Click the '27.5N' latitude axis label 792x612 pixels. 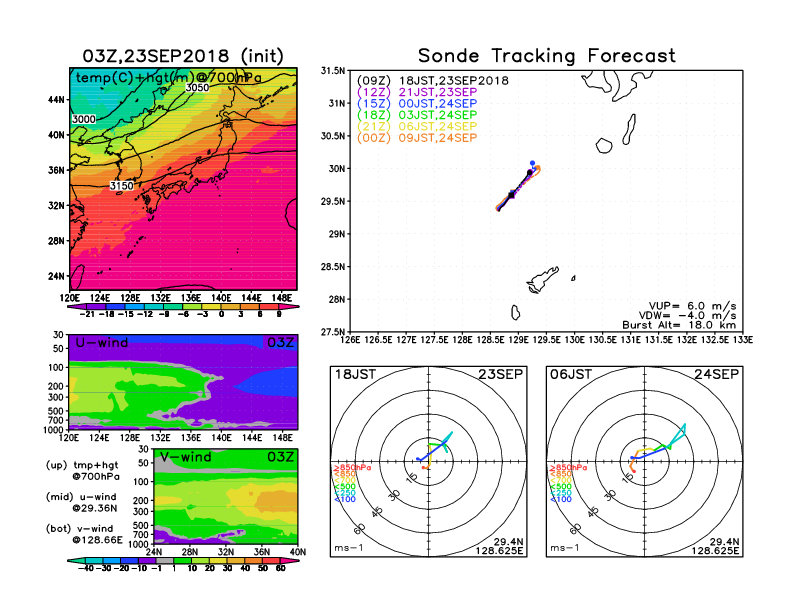click(333, 332)
